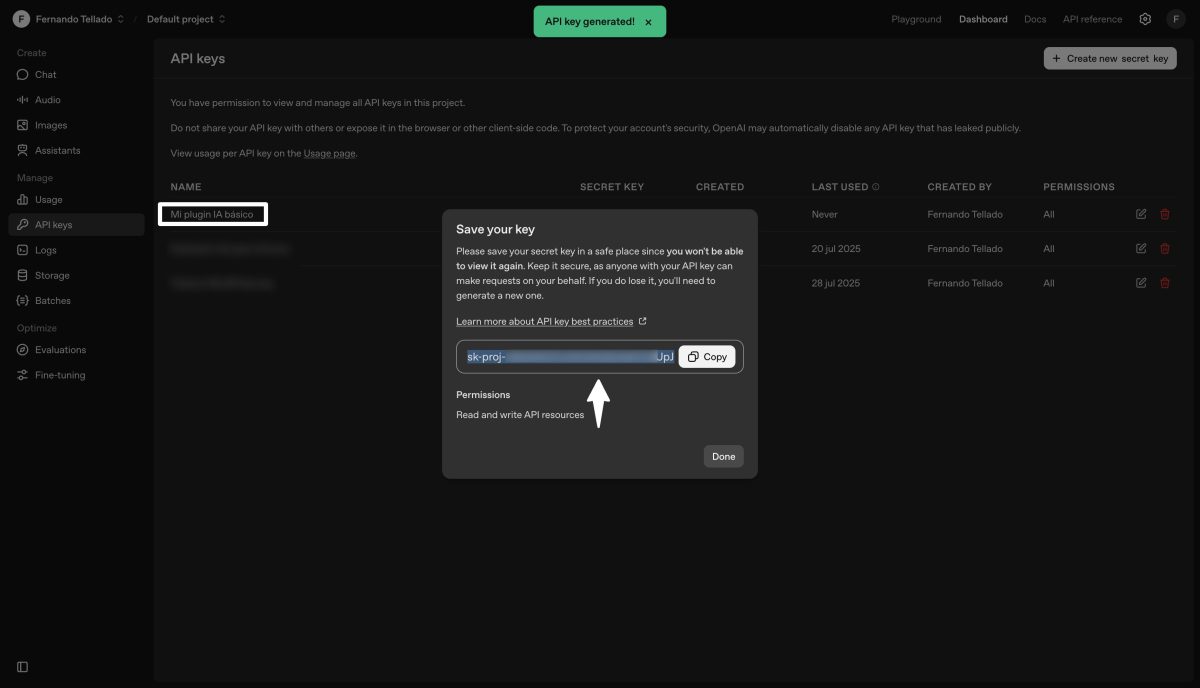
Task: Edit the 'Mi plugin IA básico' key name
Action: [x=1140, y=213]
